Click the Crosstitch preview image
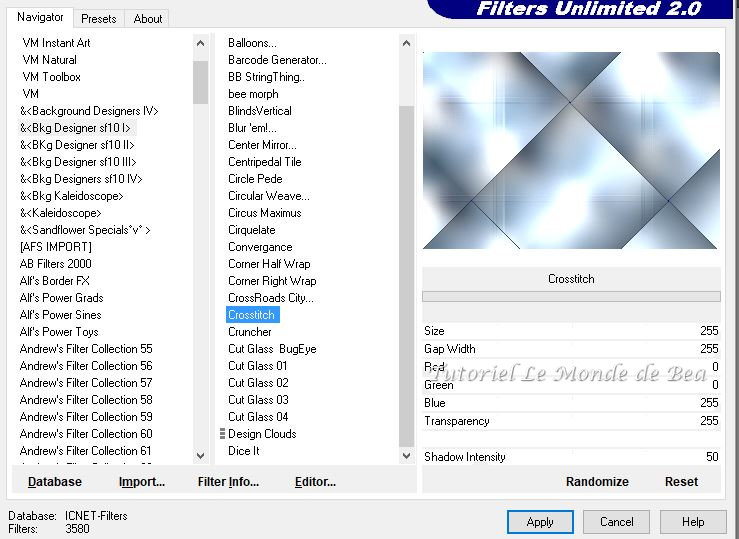This screenshot has height=539, width=739. coord(571,150)
